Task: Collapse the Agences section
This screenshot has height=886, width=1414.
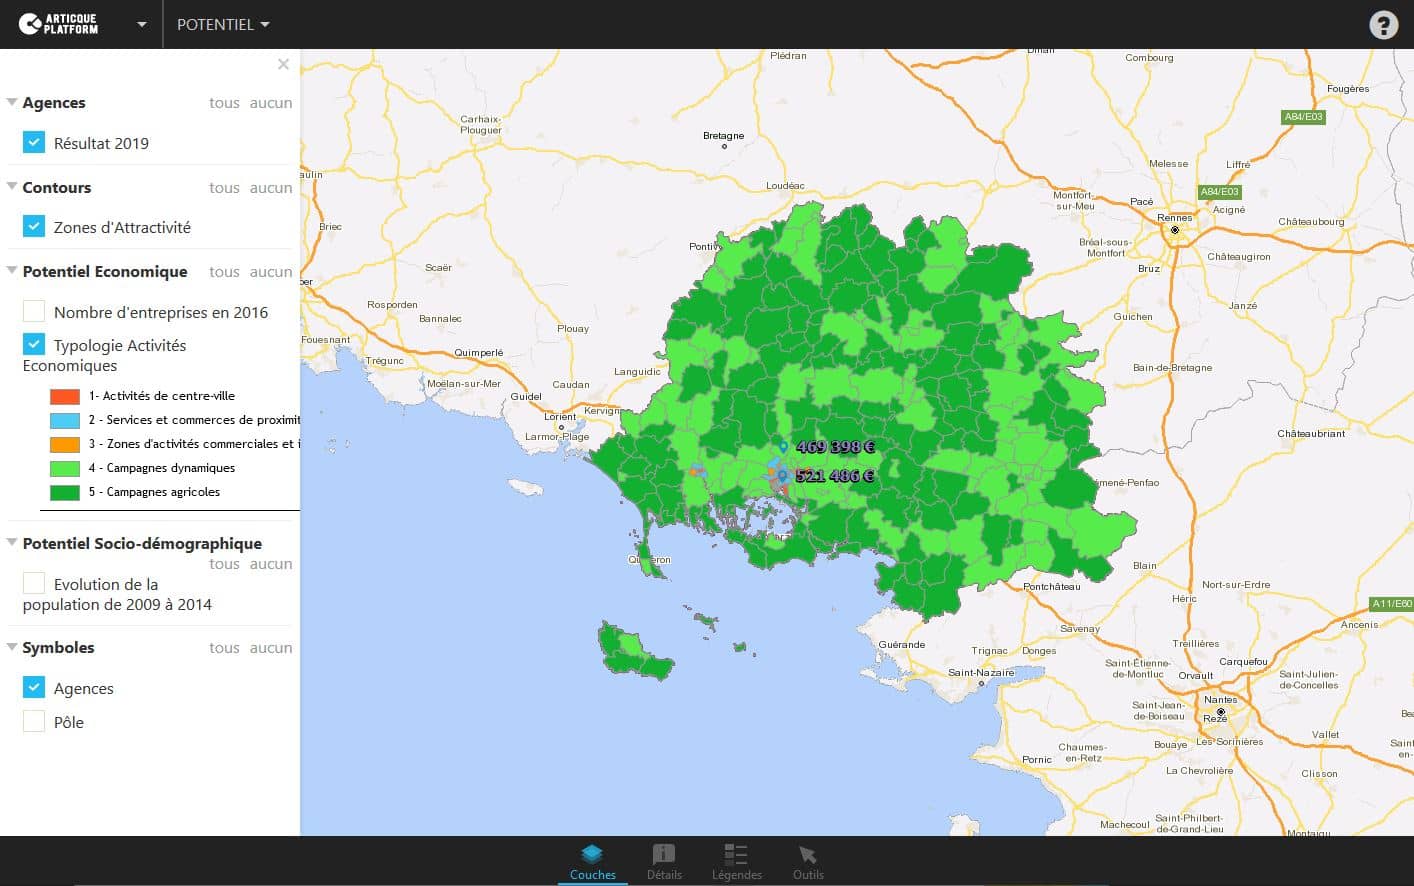Action: point(12,102)
